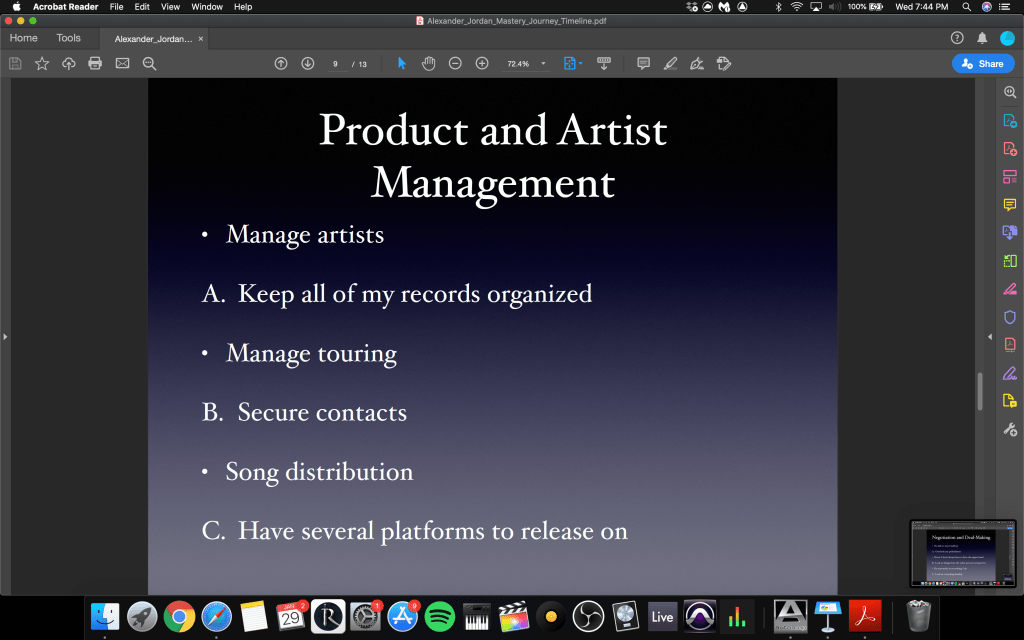This screenshot has height=640, width=1024.
Task: Add a sticky note comment
Action: coord(643,63)
